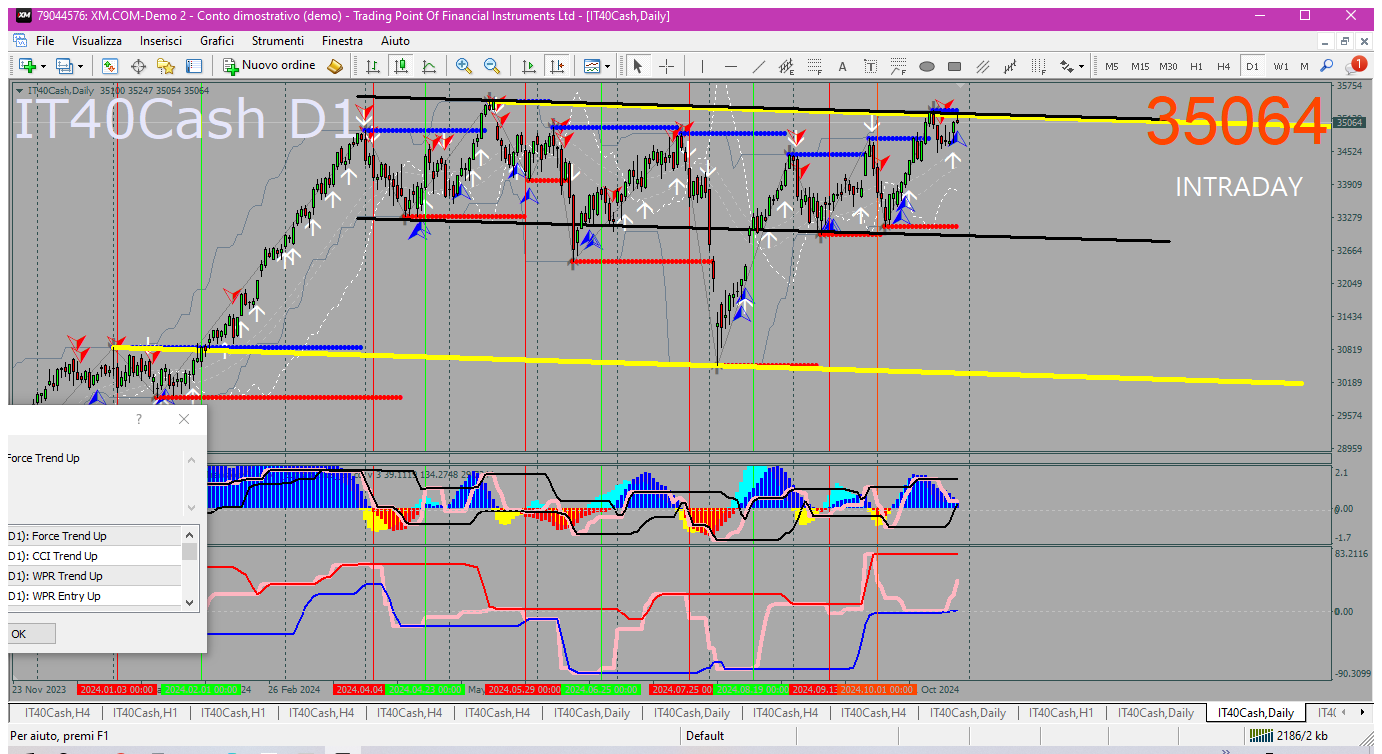Image resolution: width=1382 pixels, height=754 pixels.
Task: Open the Data Window crosshair-circle icon
Action: 138,66
